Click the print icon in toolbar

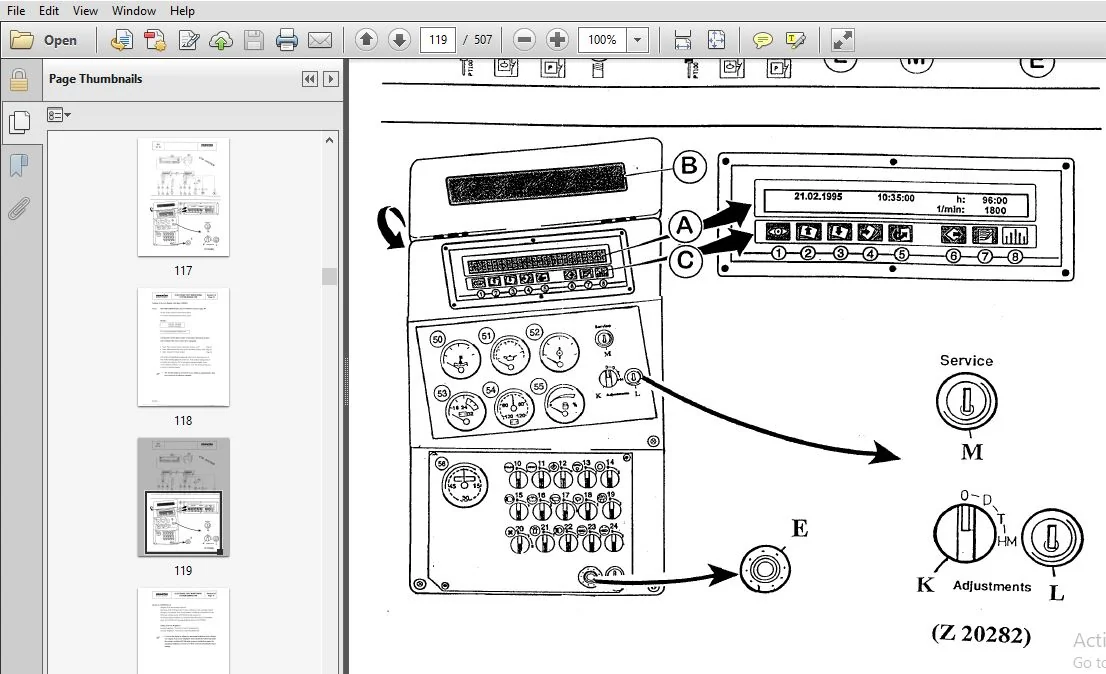(x=286, y=40)
